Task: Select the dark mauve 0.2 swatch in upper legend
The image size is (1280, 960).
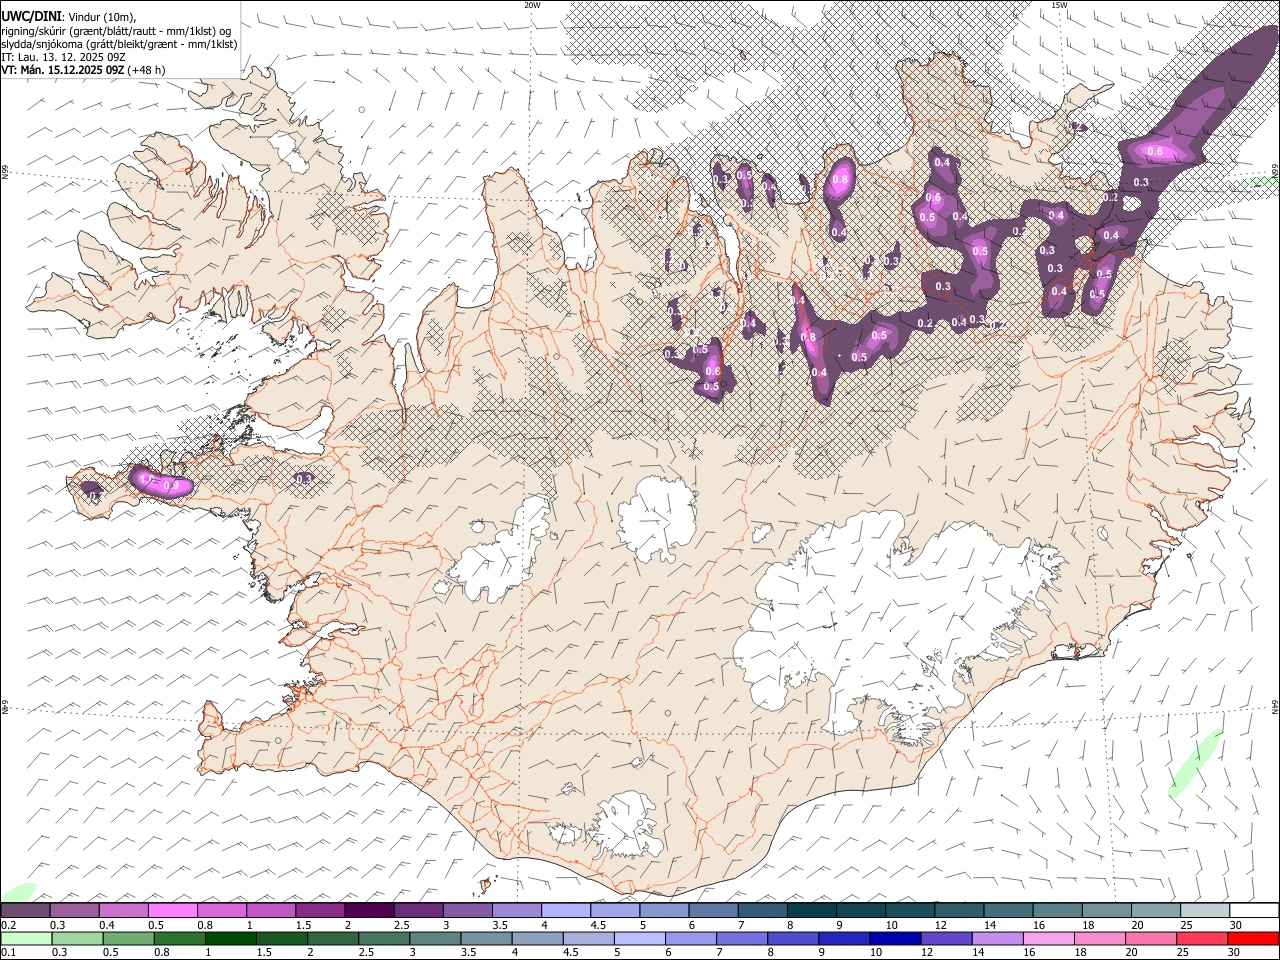Action: point(25,911)
